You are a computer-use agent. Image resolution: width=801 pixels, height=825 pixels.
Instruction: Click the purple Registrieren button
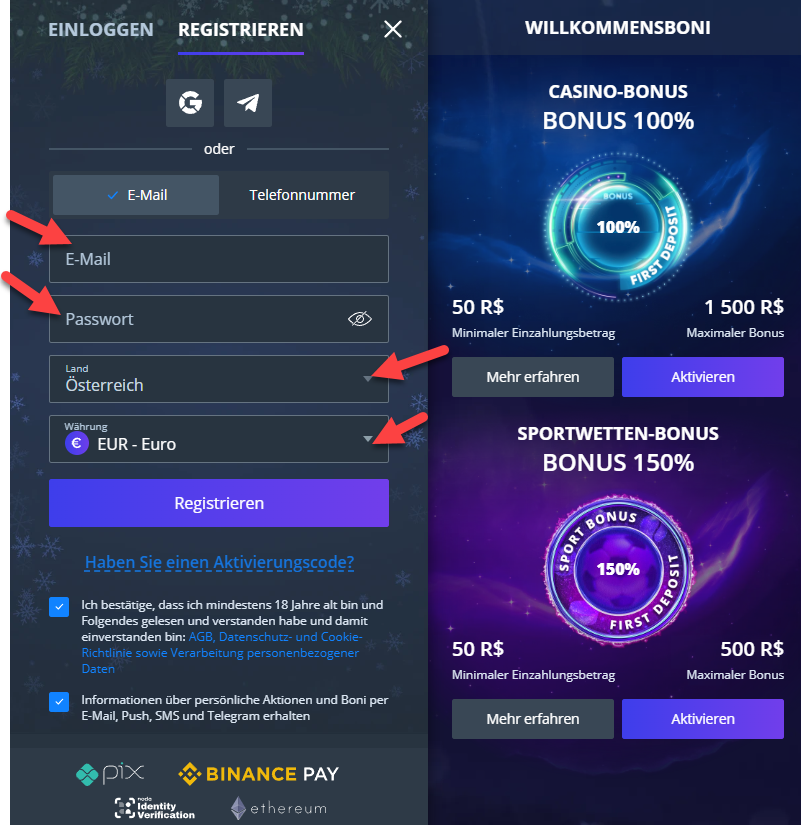(219, 503)
